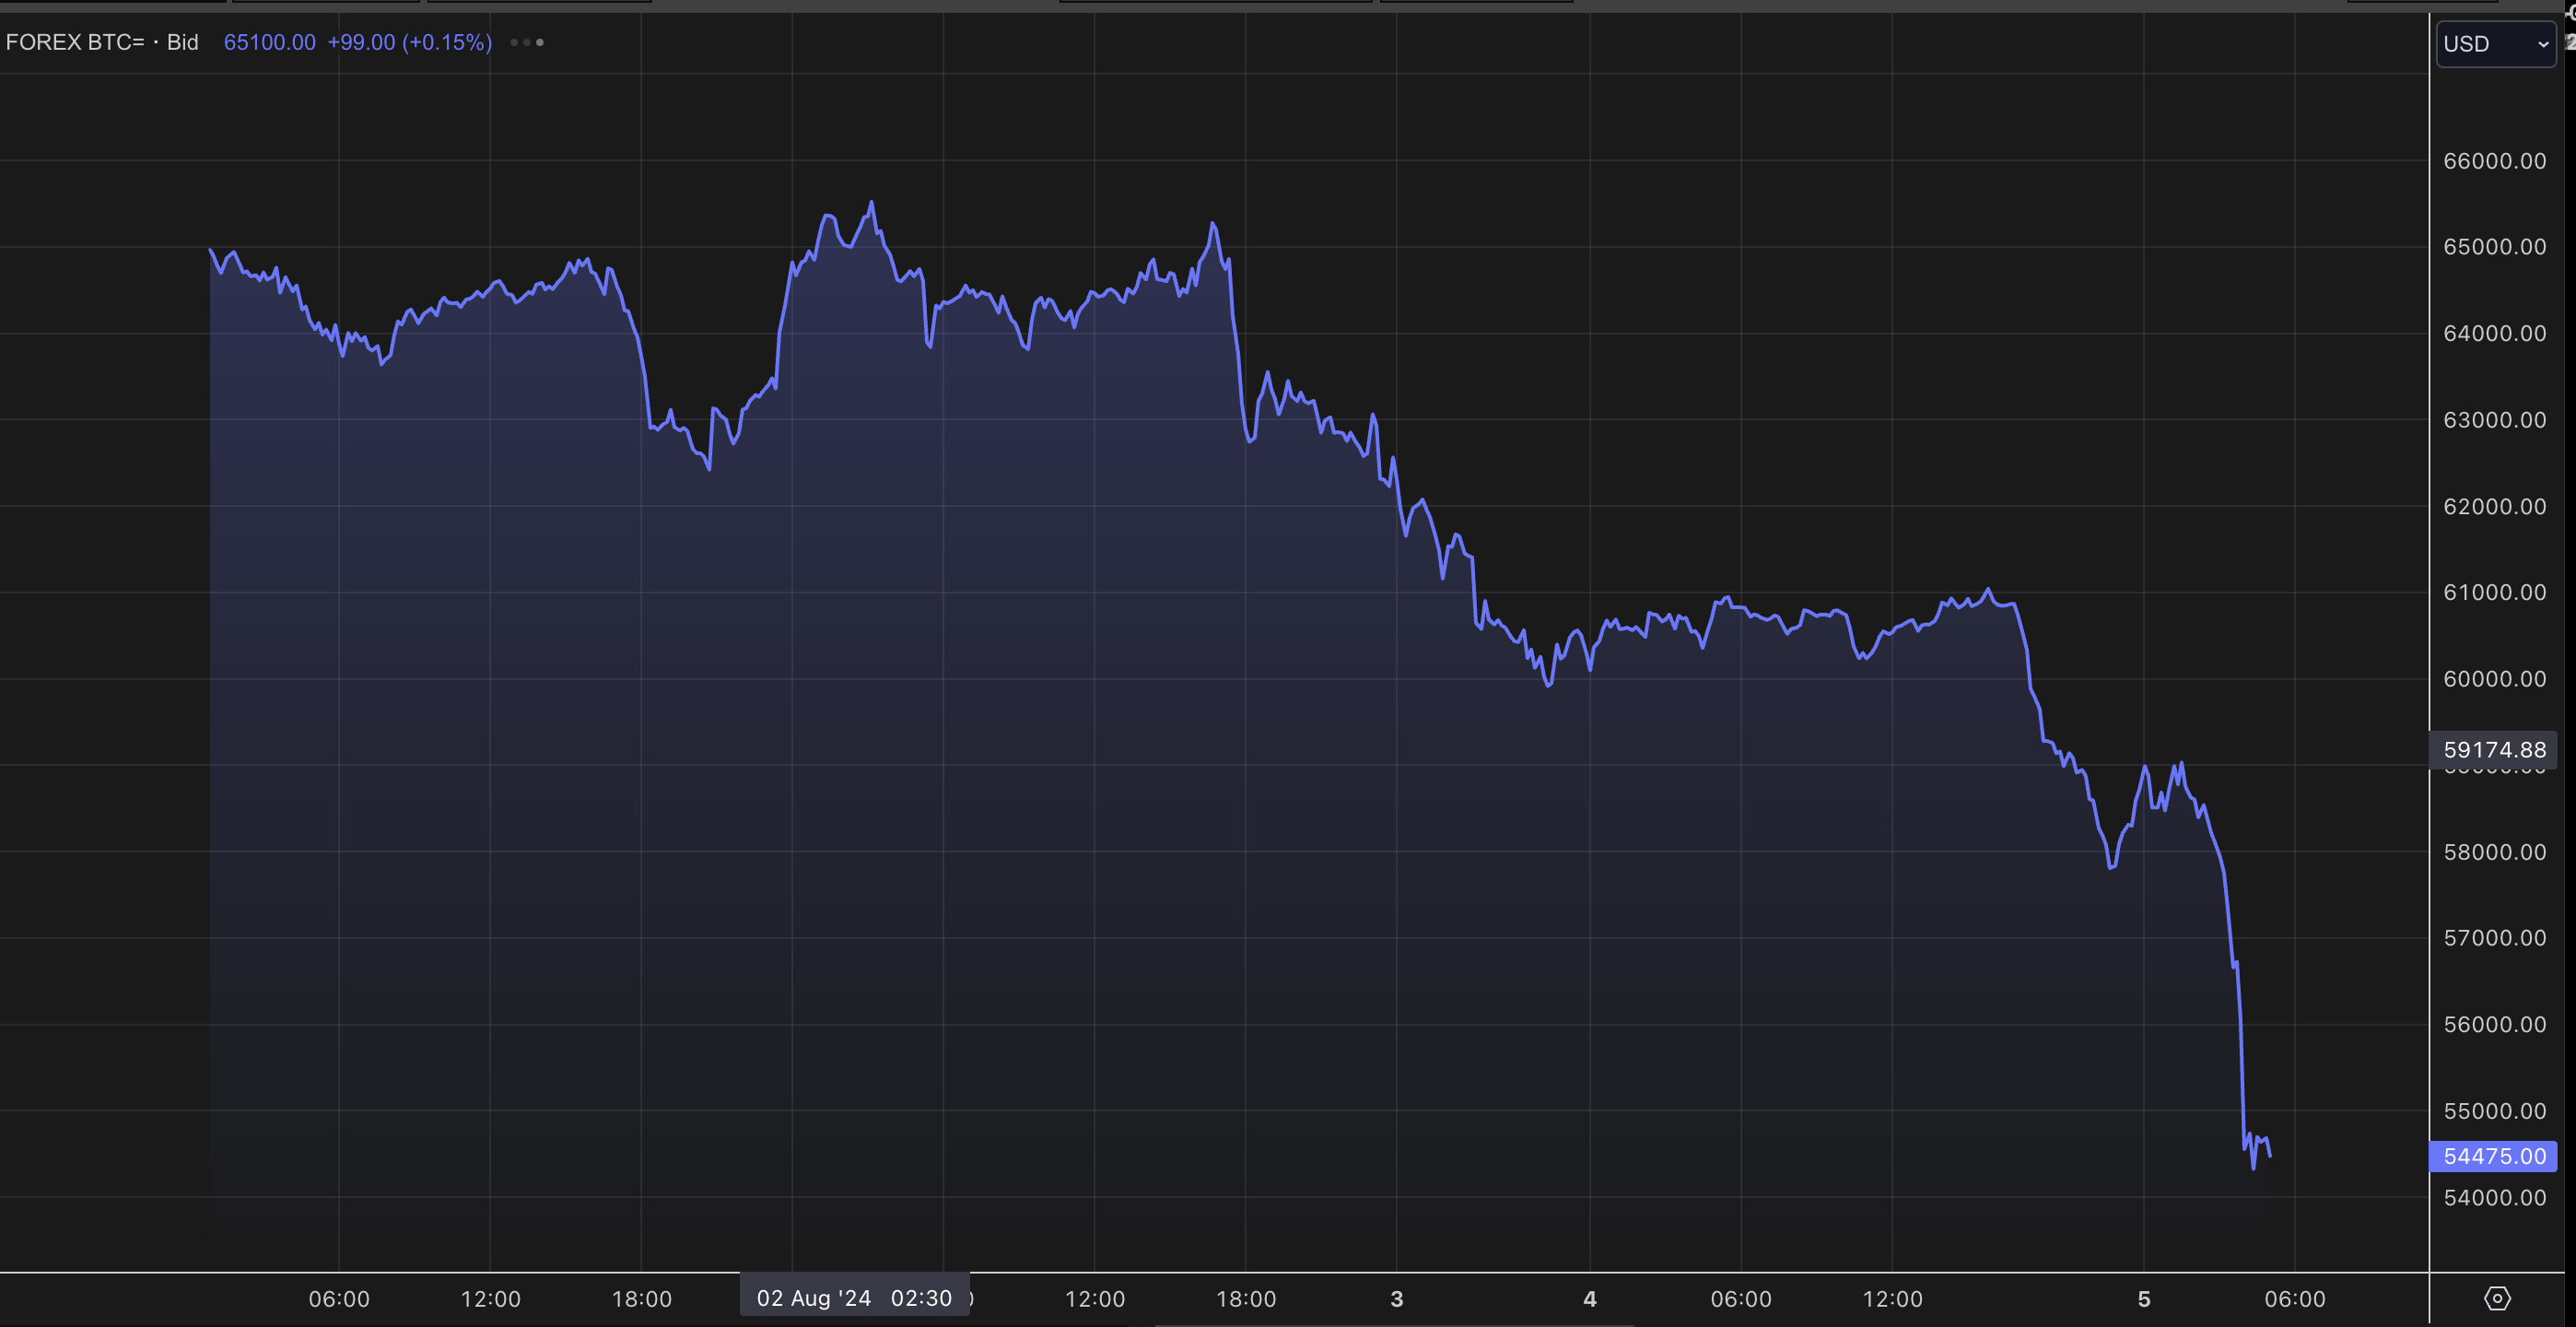Screen dimensions: 2576x1327
Task: Click the 54000.00 price axis label
Action: [2494, 1198]
